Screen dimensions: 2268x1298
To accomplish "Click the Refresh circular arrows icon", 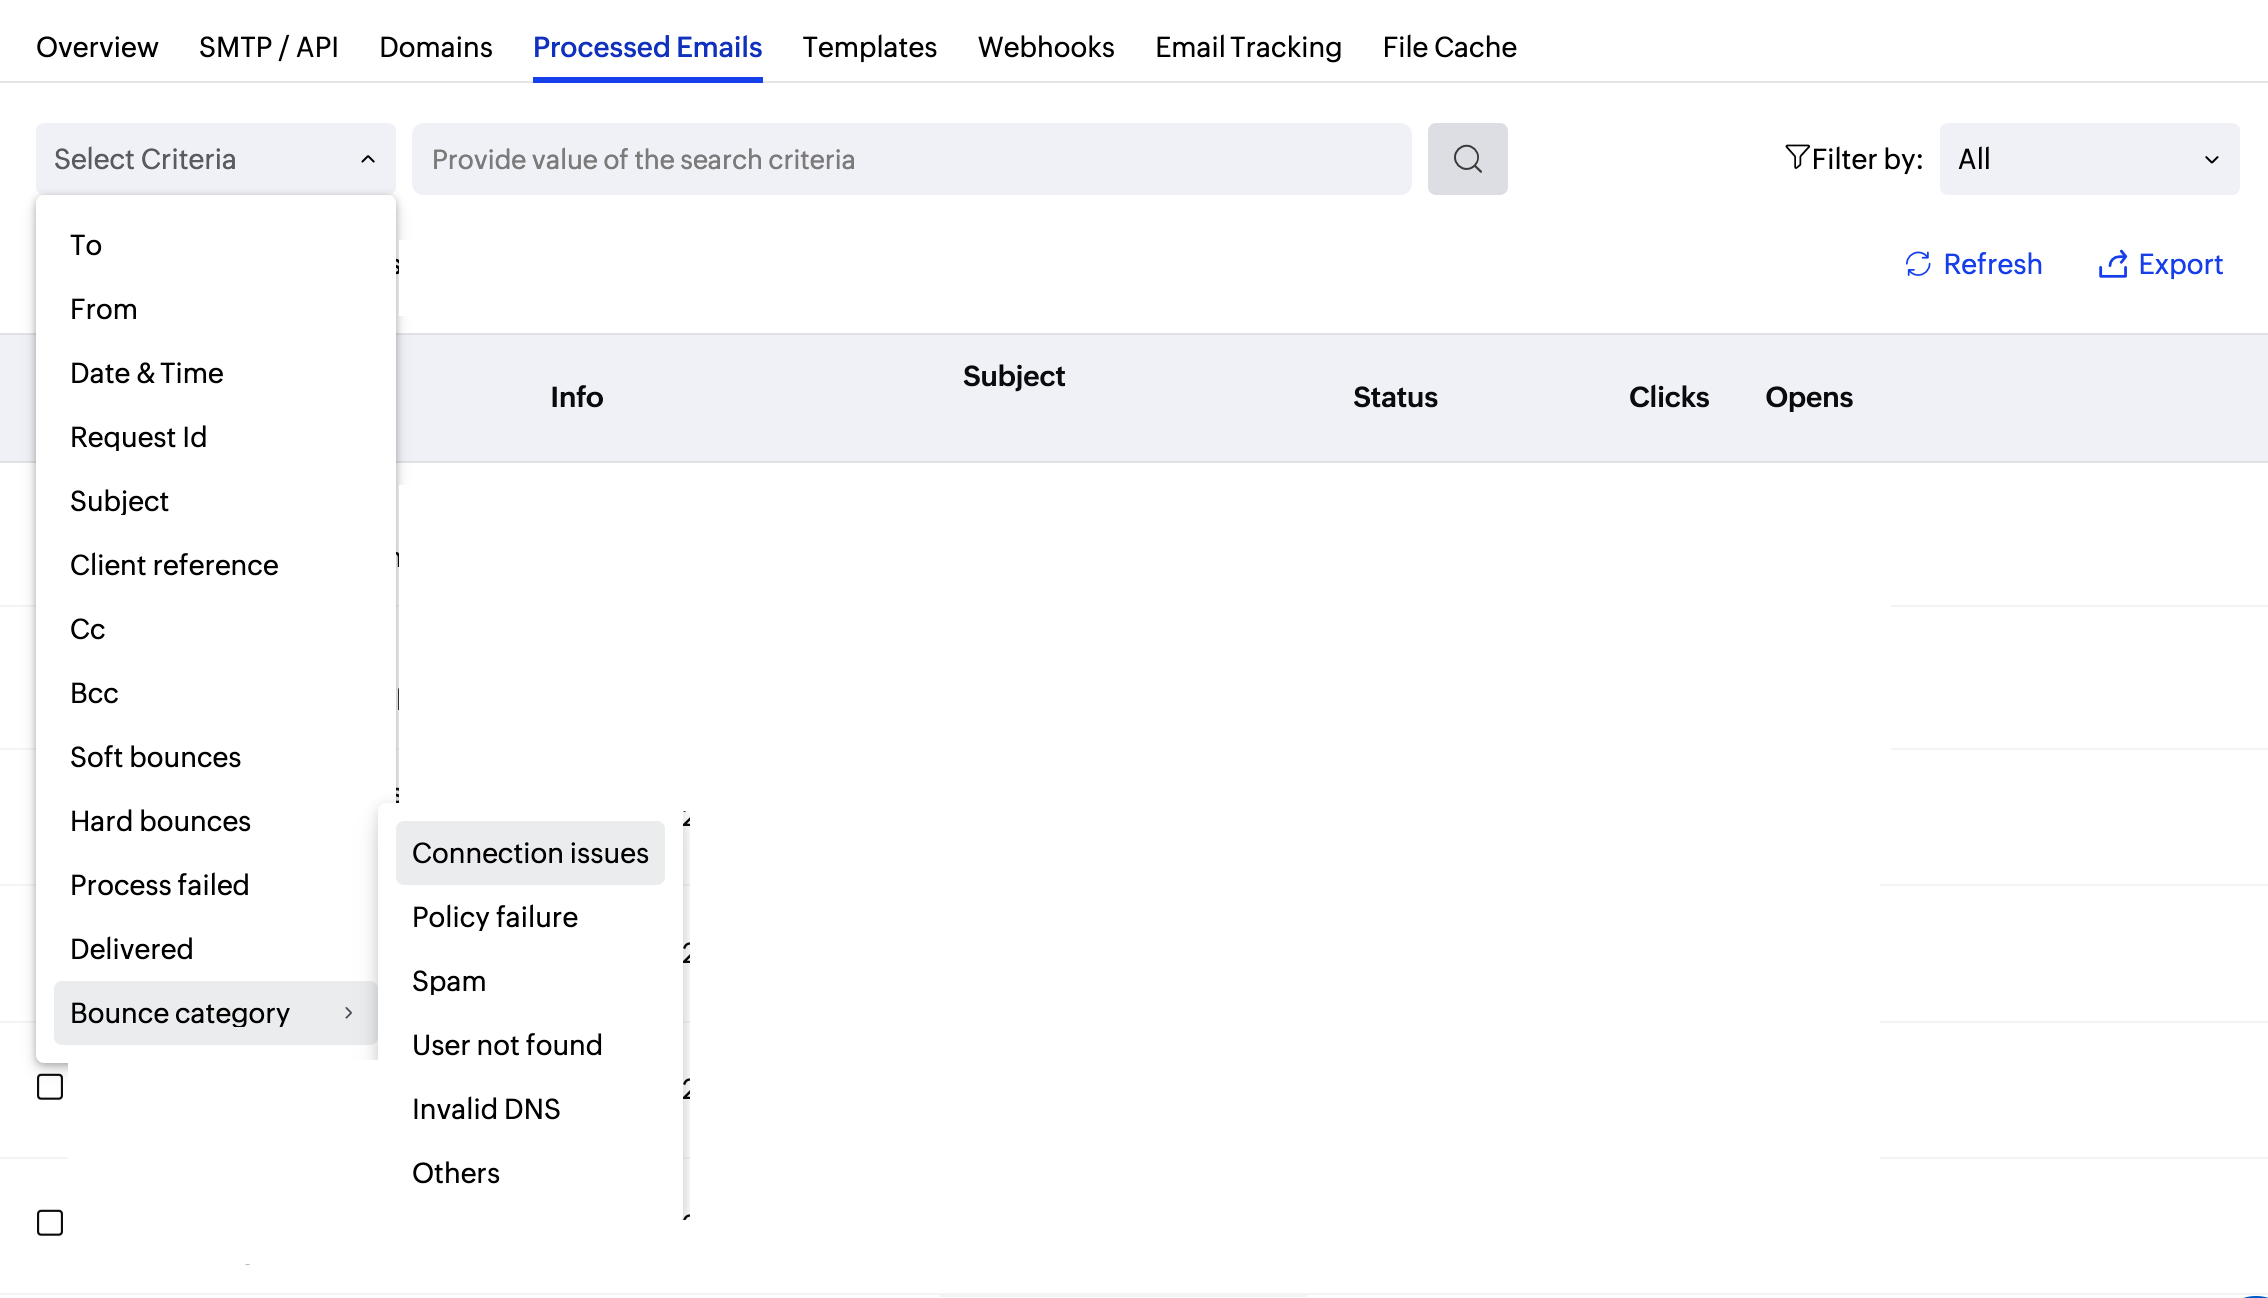I will click(1917, 264).
